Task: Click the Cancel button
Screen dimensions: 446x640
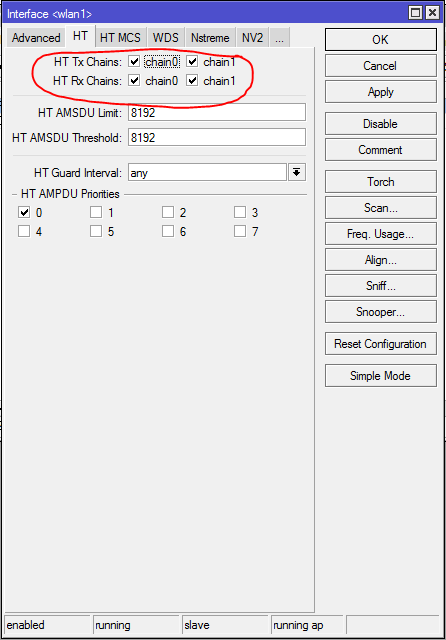Action: pos(381,66)
